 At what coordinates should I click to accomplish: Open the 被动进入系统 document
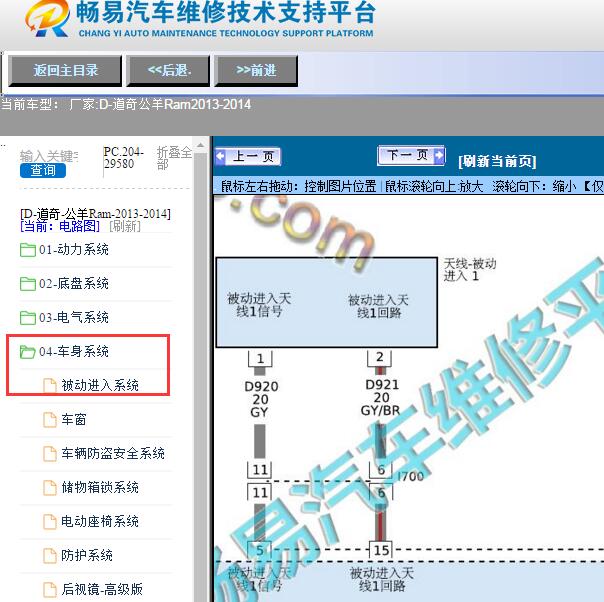[100, 385]
